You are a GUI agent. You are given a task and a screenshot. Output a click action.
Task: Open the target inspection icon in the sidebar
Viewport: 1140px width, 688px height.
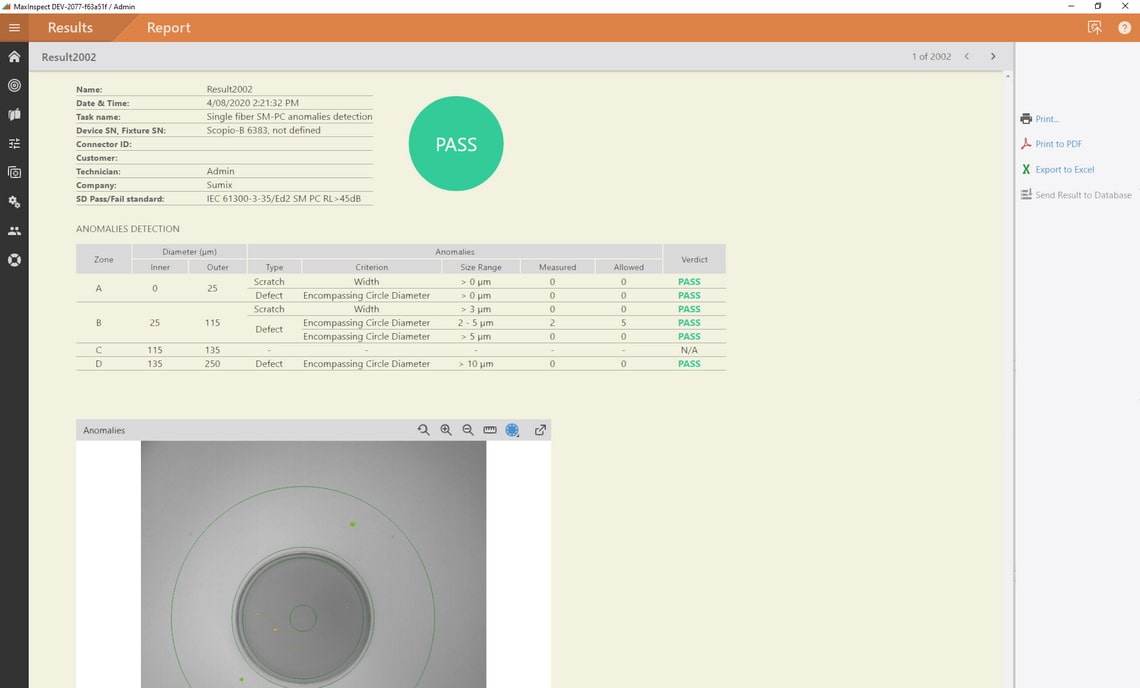(x=14, y=86)
